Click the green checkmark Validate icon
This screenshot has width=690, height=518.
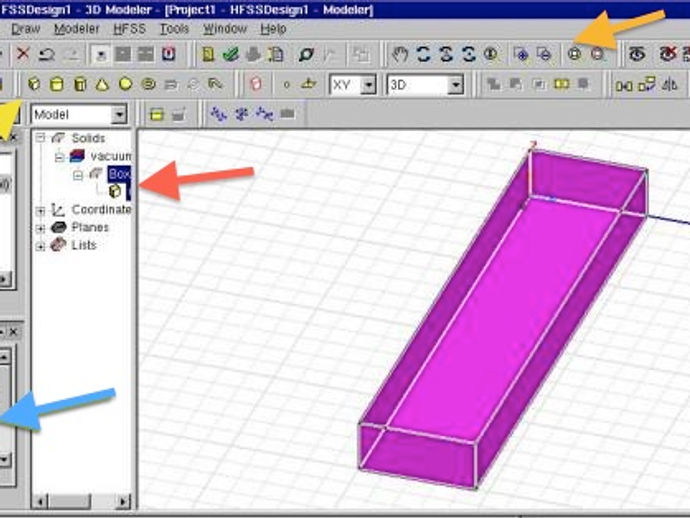click(x=230, y=55)
